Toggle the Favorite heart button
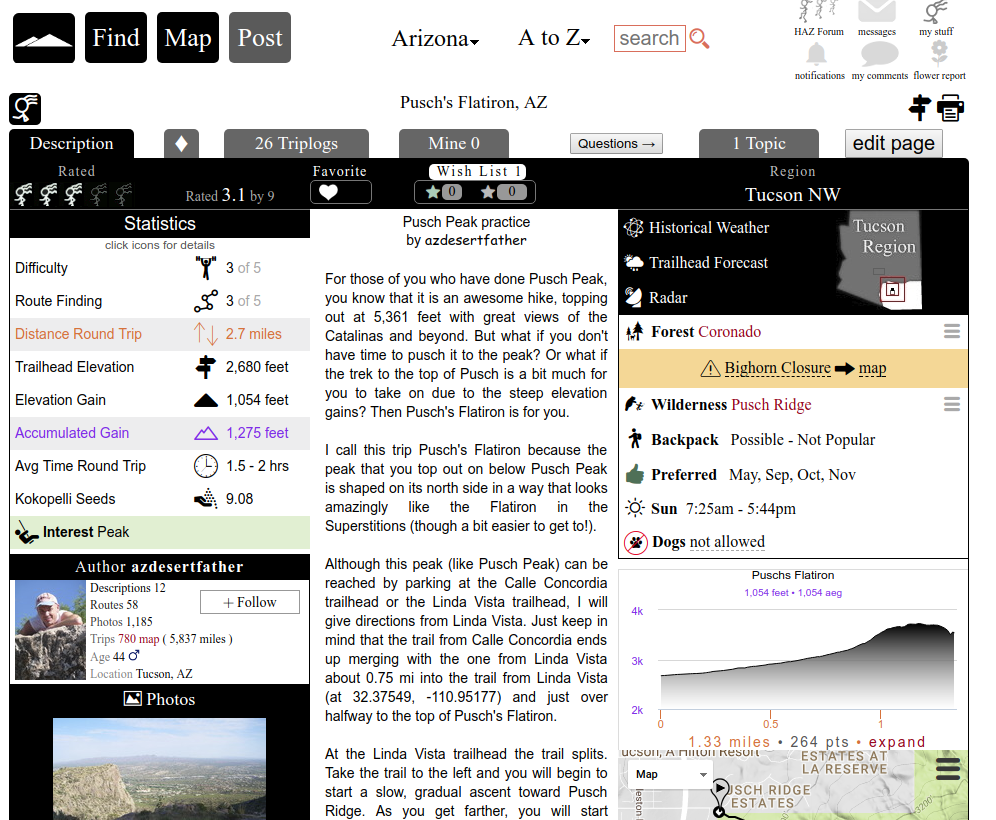The height and width of the screenshot is (820, 996). tap(340, 192)
